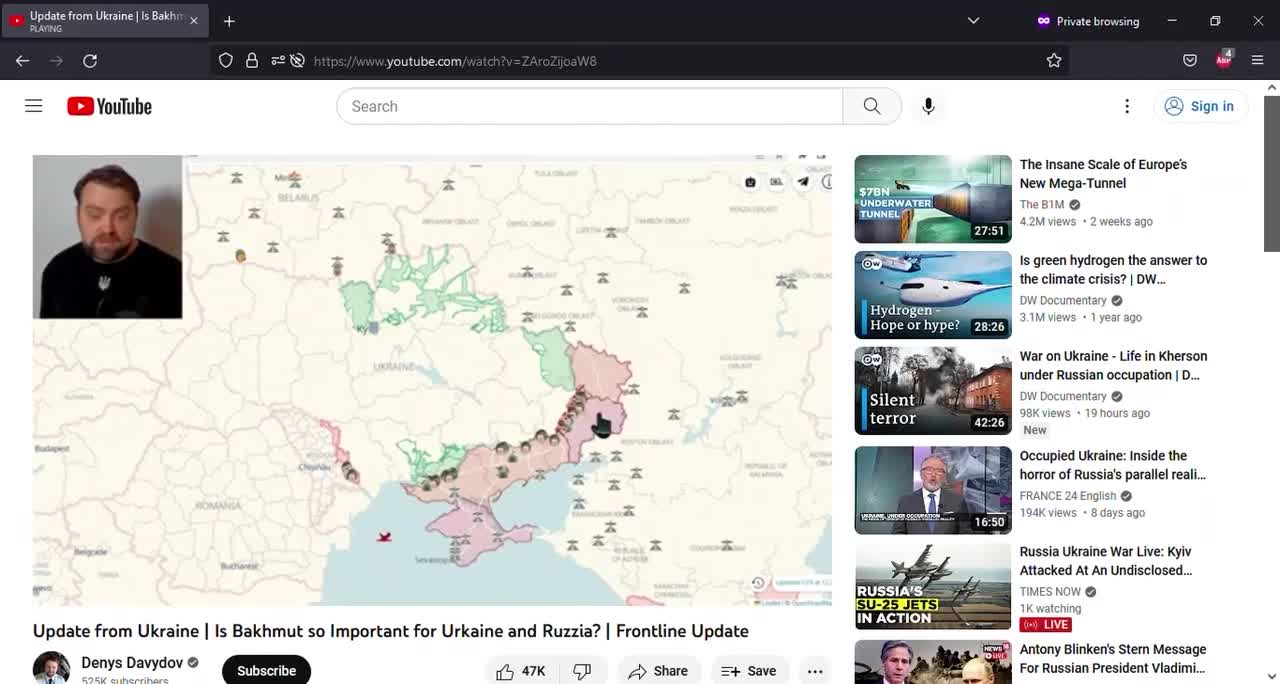Bookmark this page with the star
The width and height of the screenshot is (1280, 684).
point(1054,61)
